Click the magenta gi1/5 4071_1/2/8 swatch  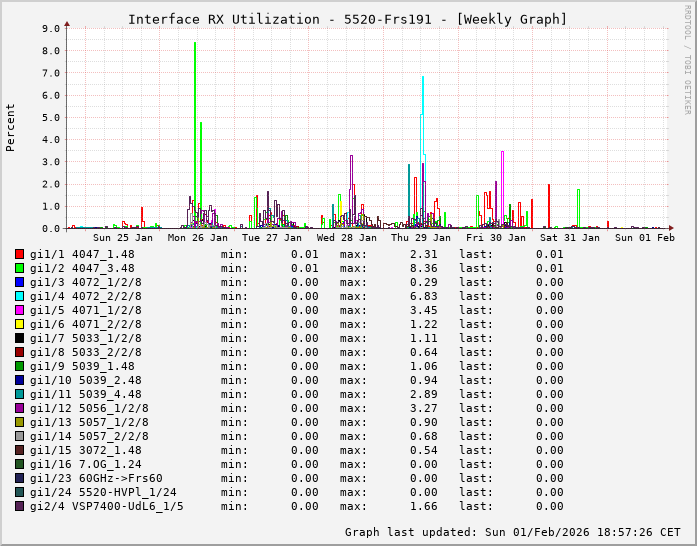[19, 310]
